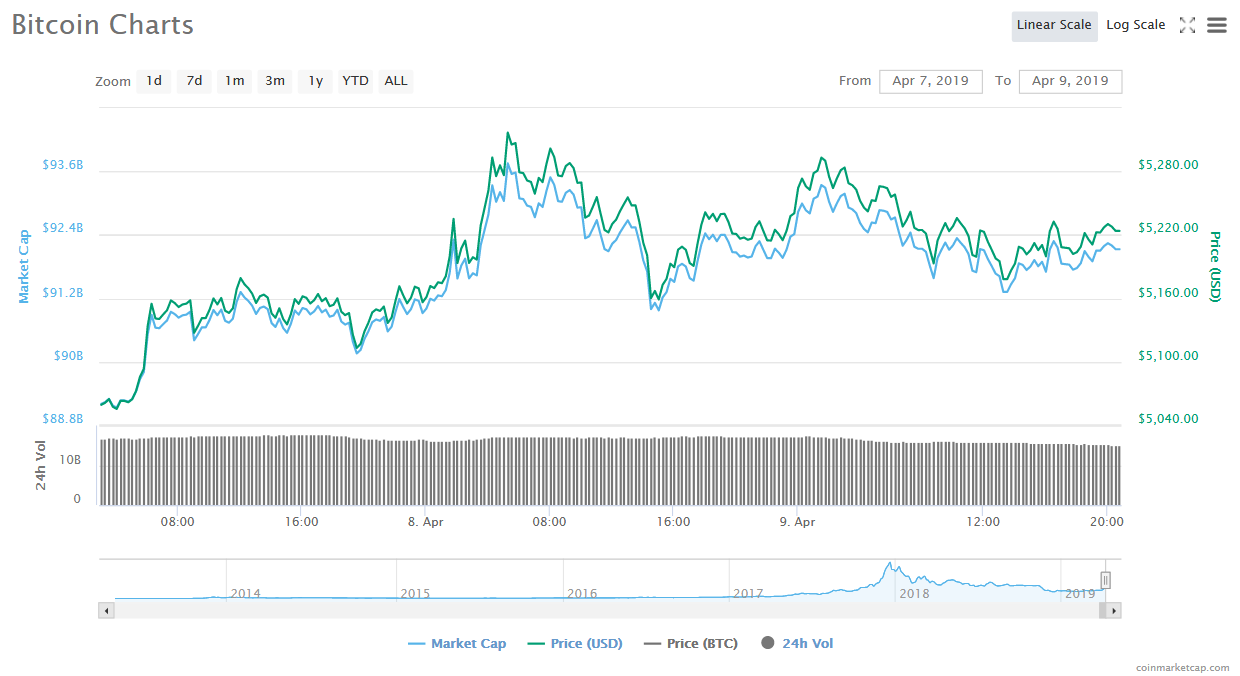
Task: Toggle Price (USD) series in legend
Action: pyautogui.click(x=574, y=643)
